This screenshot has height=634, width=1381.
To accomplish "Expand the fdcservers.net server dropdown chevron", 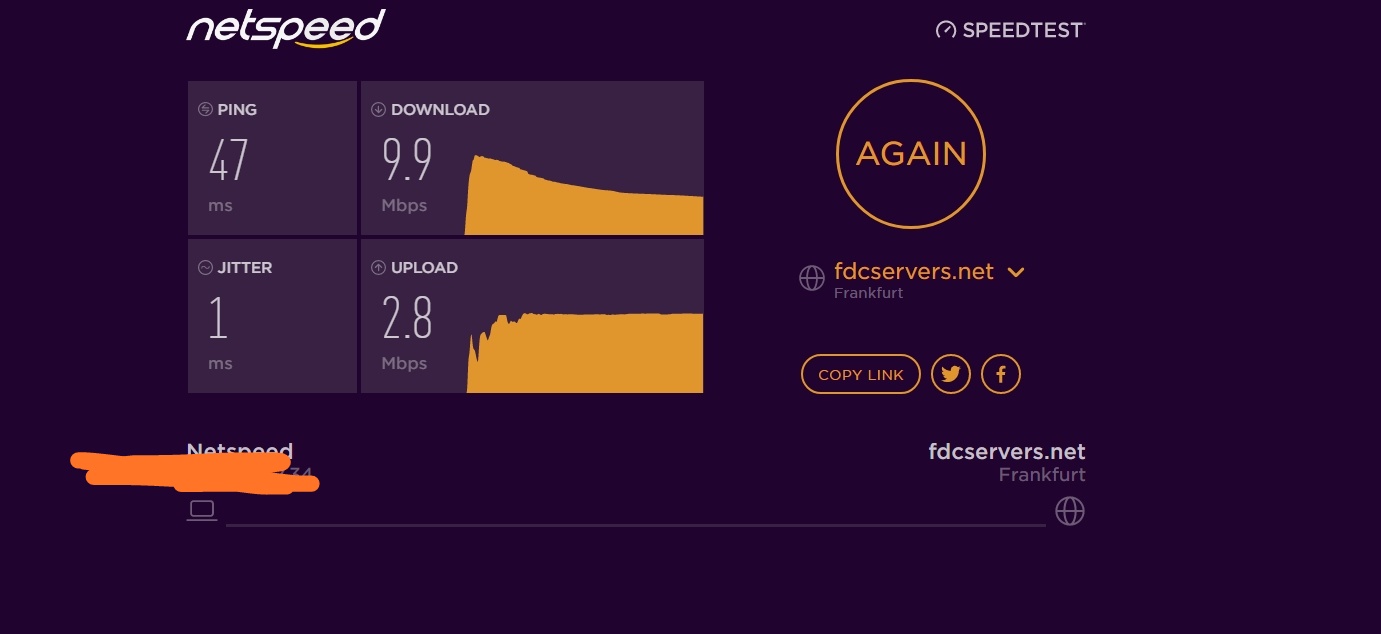I will coord(1016,272).
